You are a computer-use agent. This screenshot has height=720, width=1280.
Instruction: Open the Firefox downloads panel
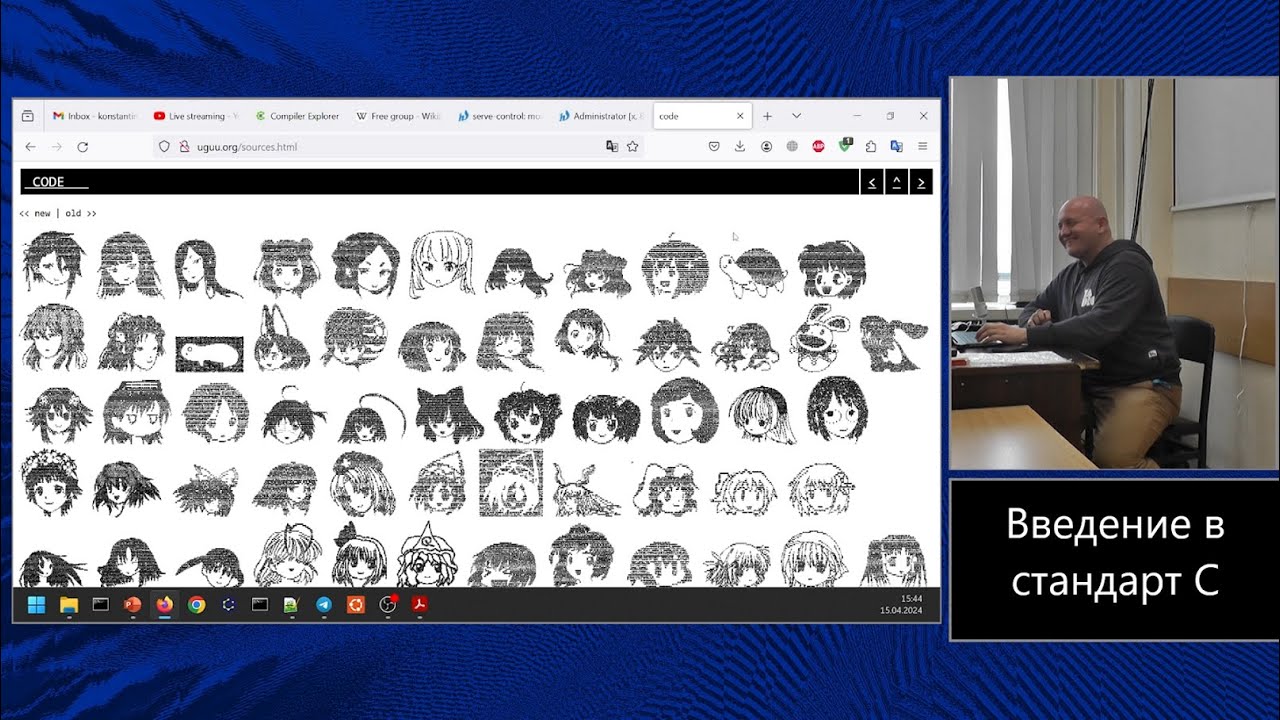(740, 146)
